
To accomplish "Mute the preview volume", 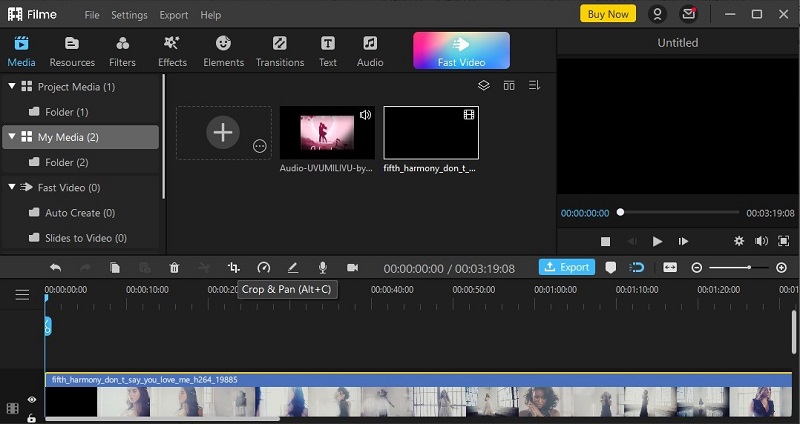I will pos(761,241).
